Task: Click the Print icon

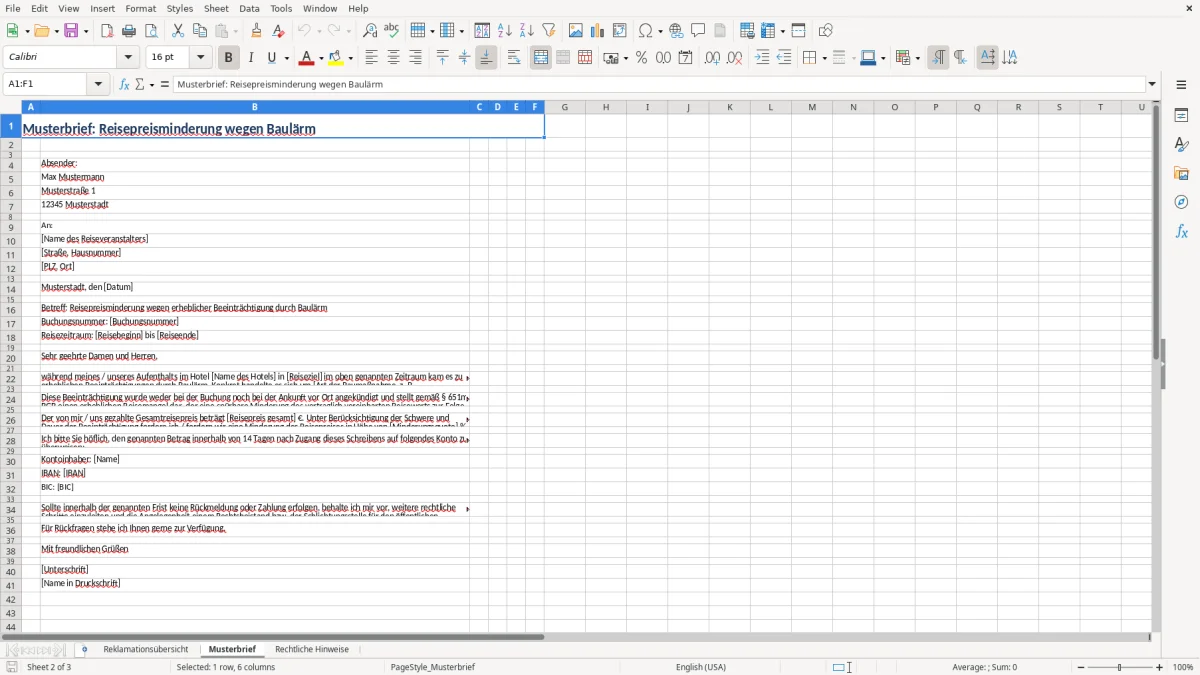Action: coord(129,31)
